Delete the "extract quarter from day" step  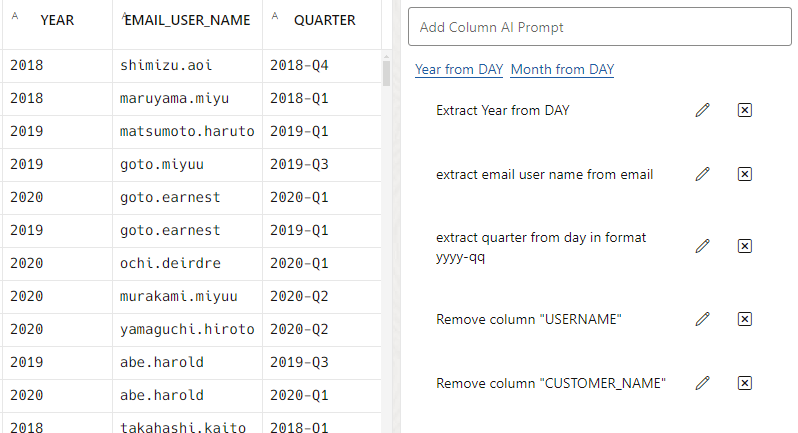coord(745,246)
